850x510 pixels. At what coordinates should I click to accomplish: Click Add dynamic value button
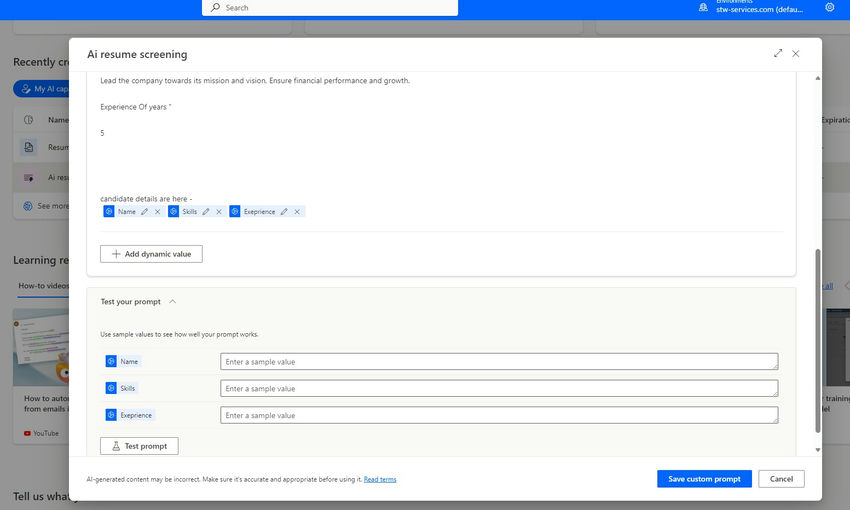(x=151, y=254)
